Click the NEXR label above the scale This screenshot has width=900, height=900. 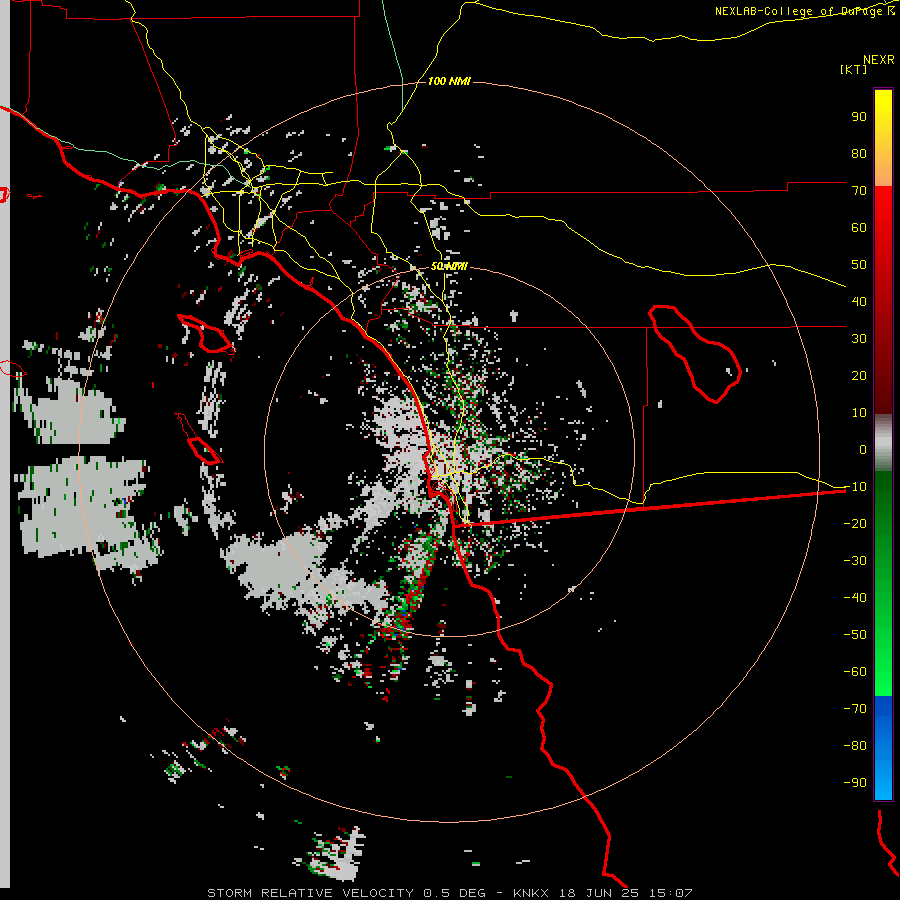(879, 60)
